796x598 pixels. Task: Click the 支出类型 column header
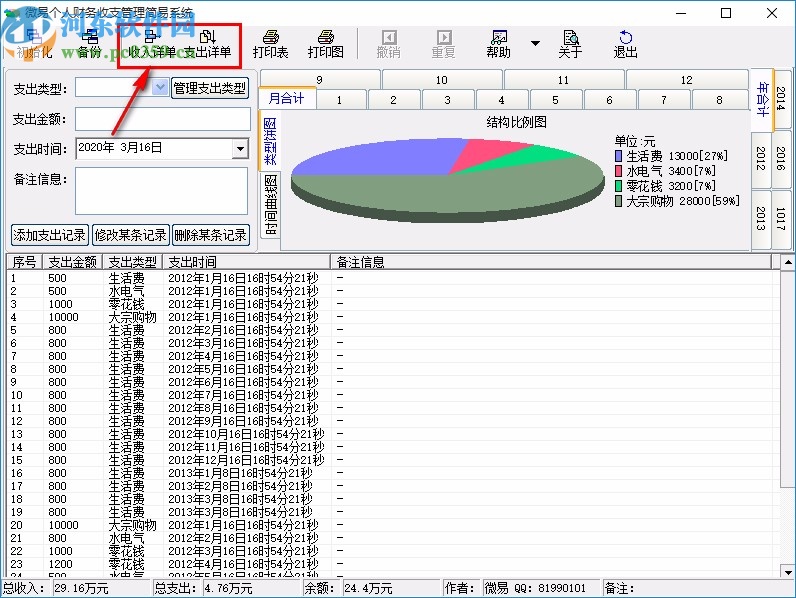point(132,262)
